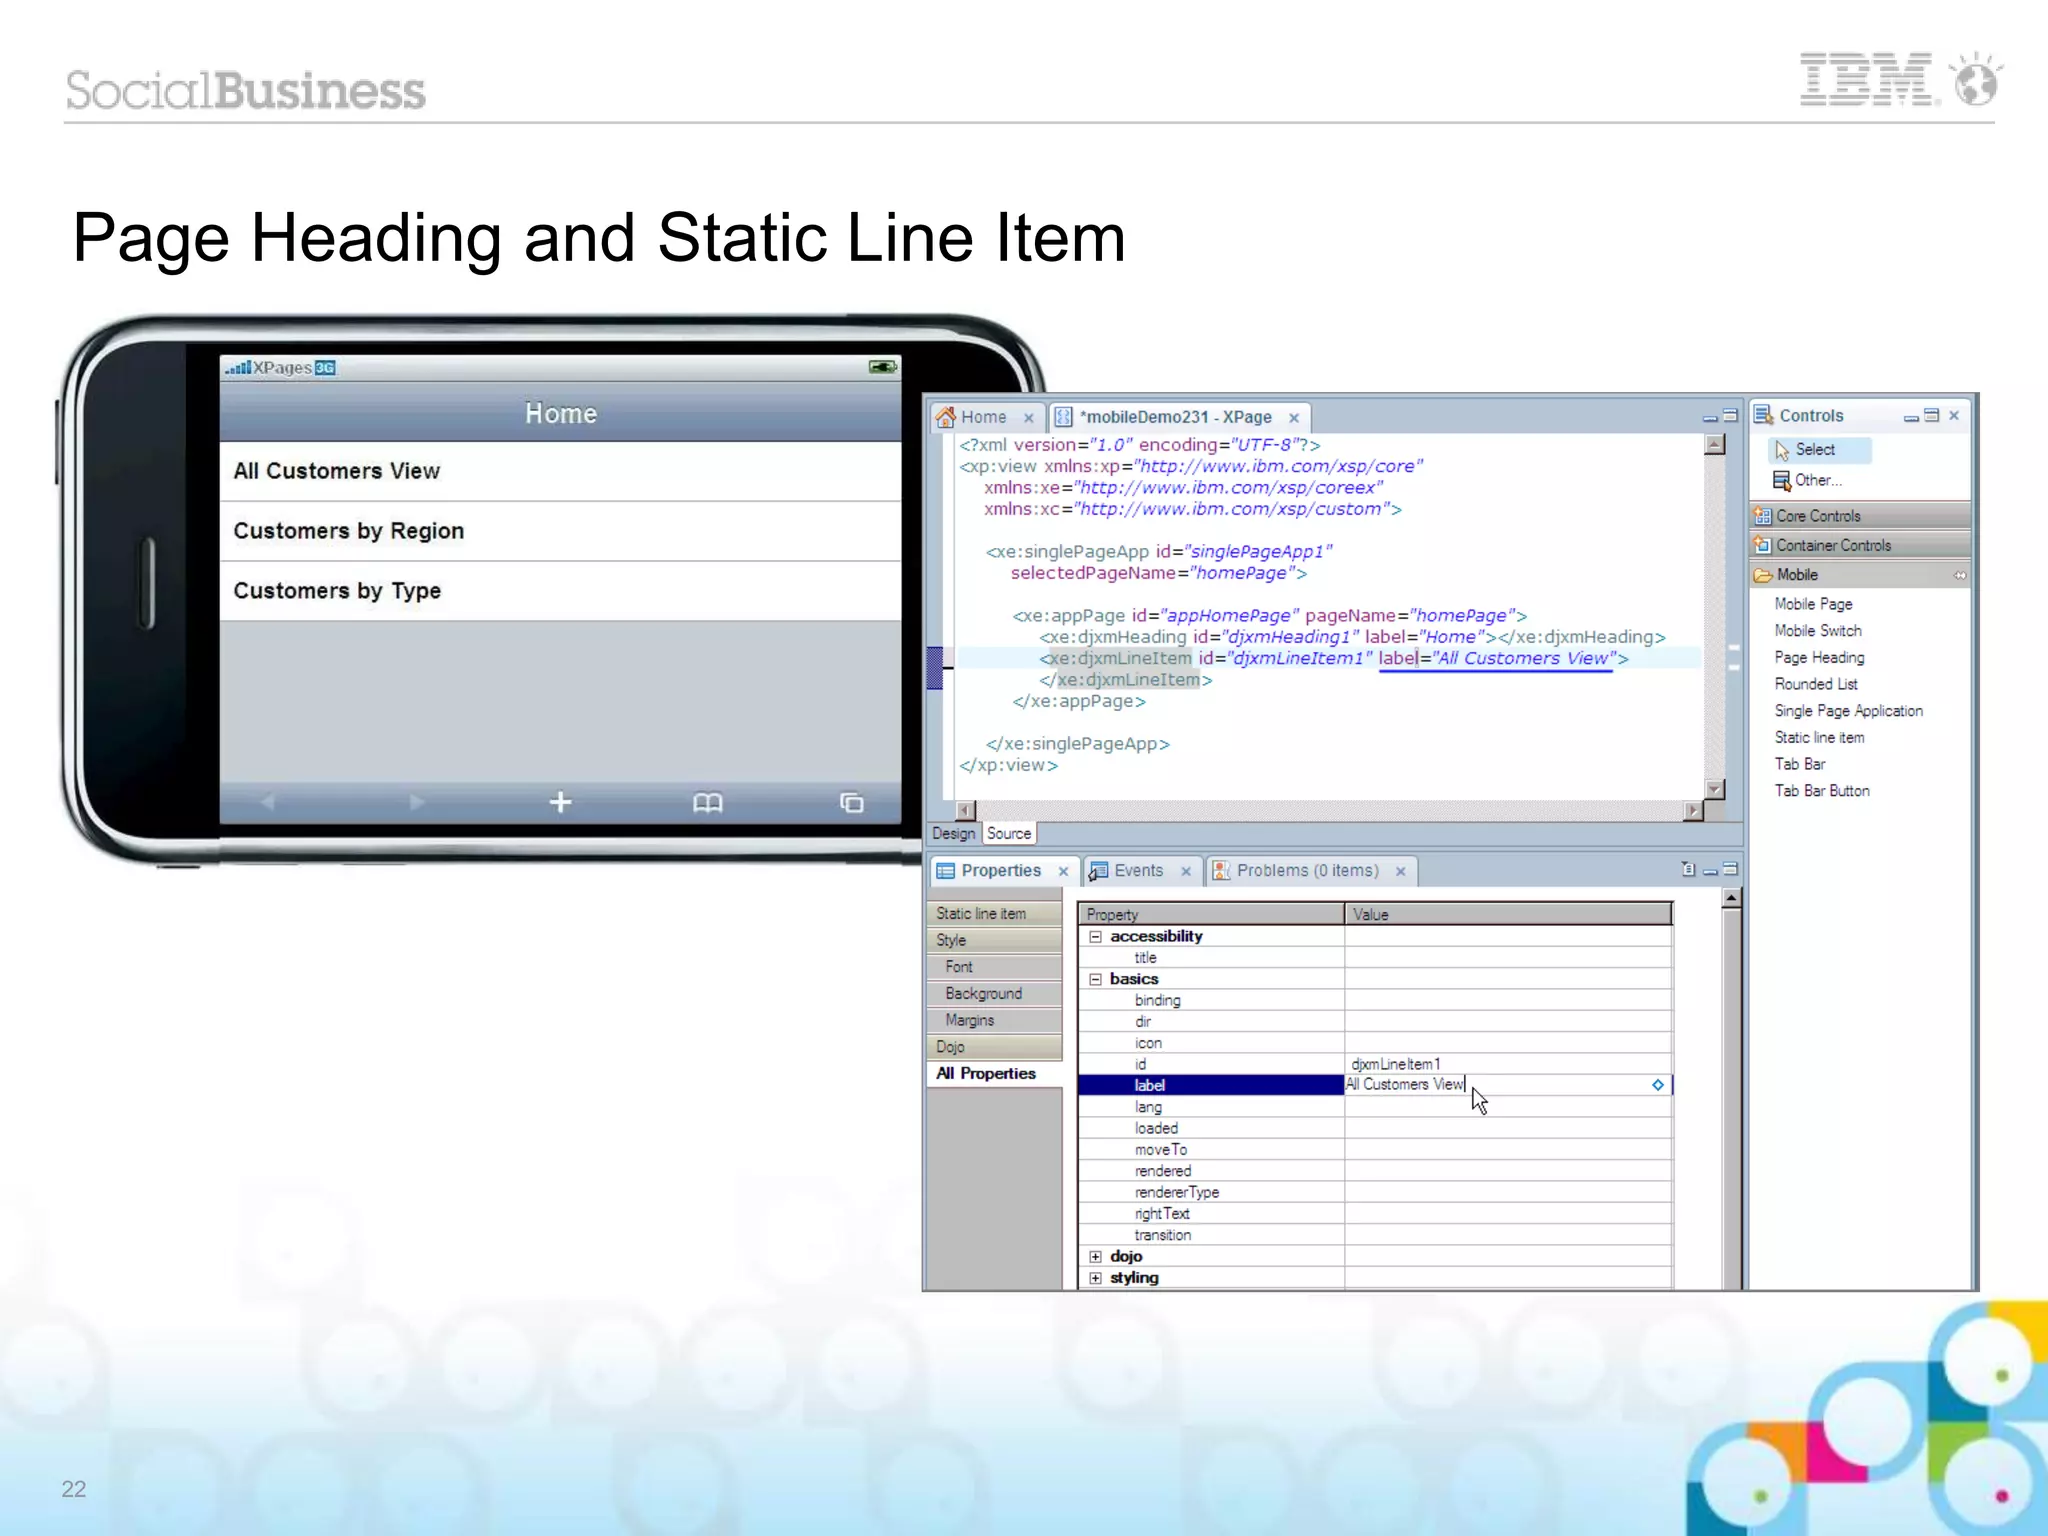This screenshot has width=2048, height=1536.
Task: Select the transition property row
Action: click(x=1375, y=1235)
